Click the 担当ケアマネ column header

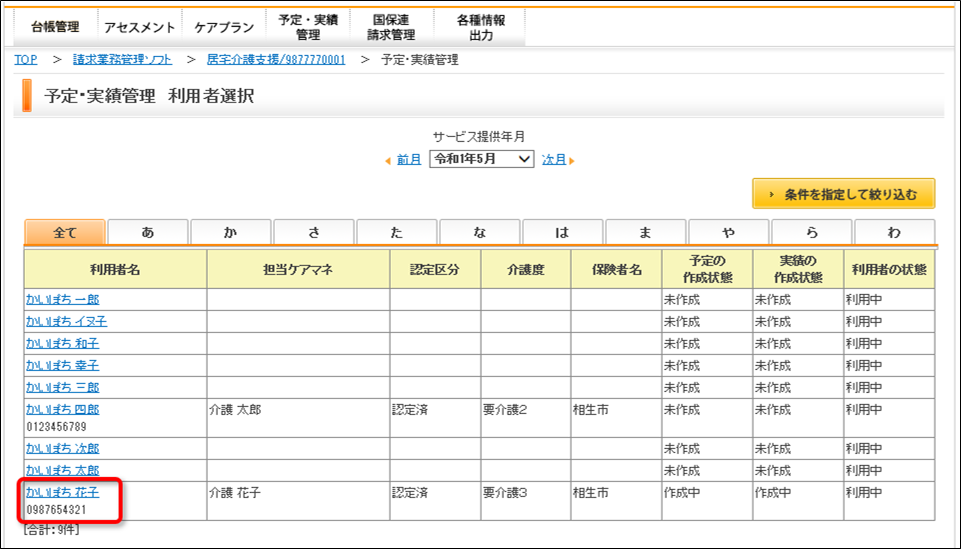click(x=298, y=269)
